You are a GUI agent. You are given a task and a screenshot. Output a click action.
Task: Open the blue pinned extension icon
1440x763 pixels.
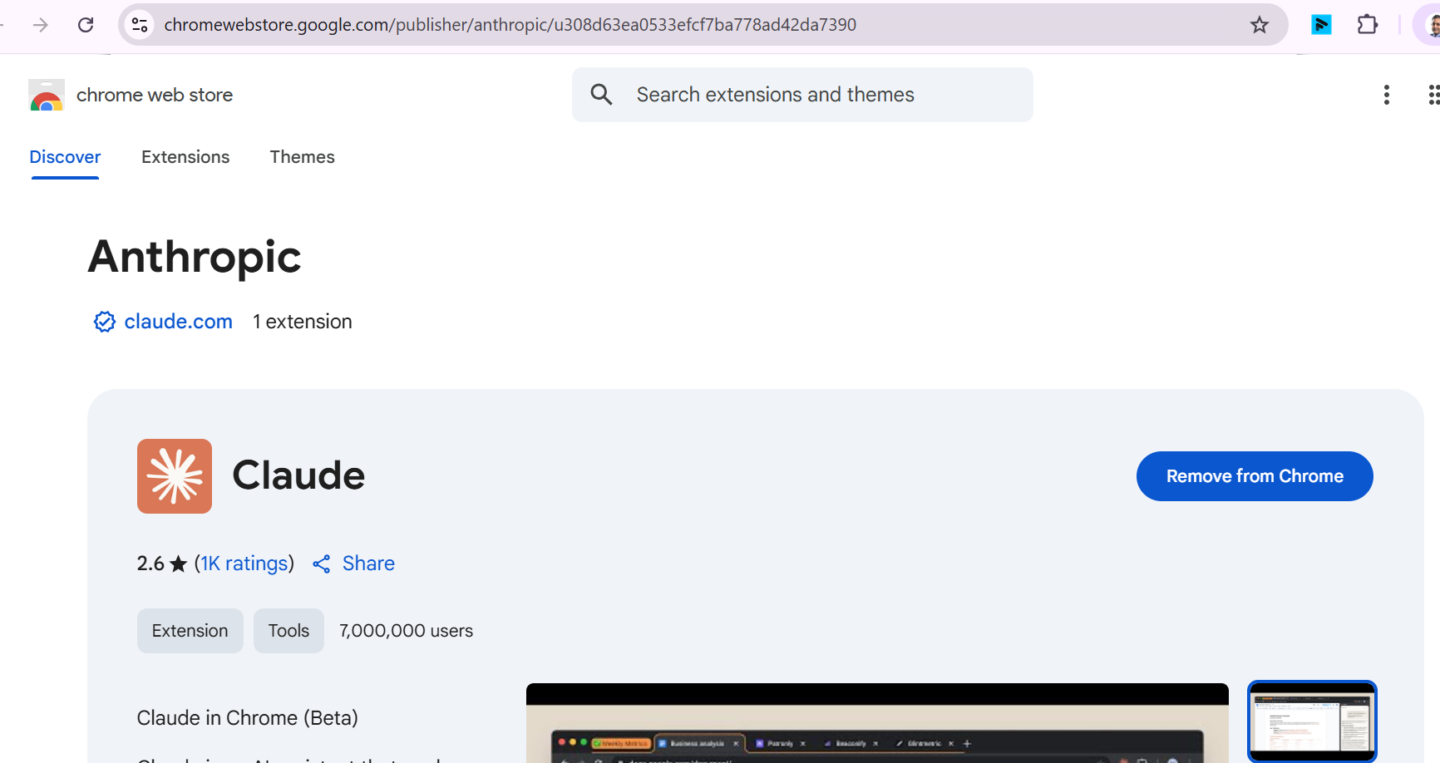coord(1321,25)
